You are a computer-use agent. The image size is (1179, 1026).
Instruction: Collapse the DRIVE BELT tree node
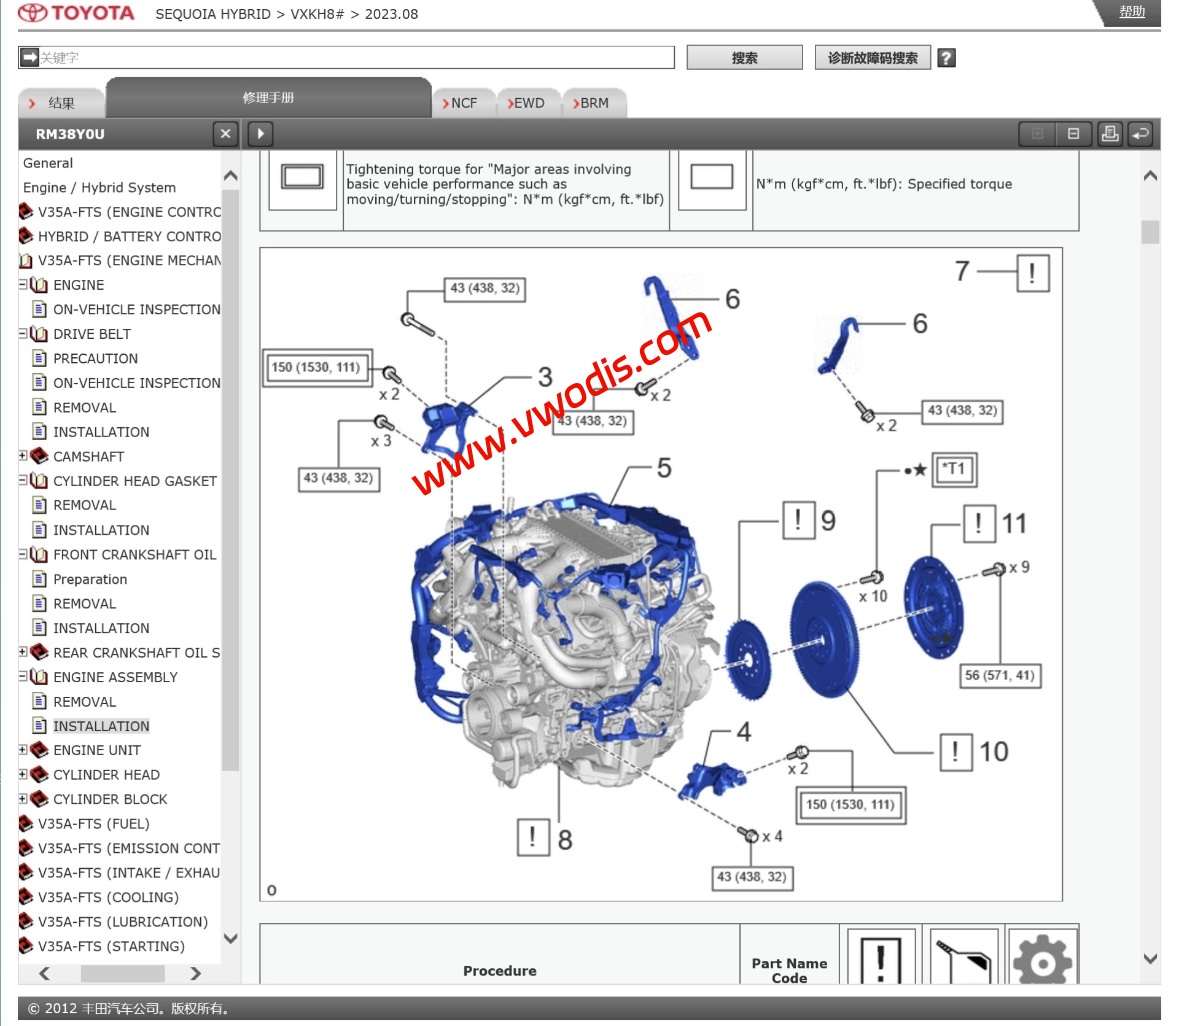(23, 334)
